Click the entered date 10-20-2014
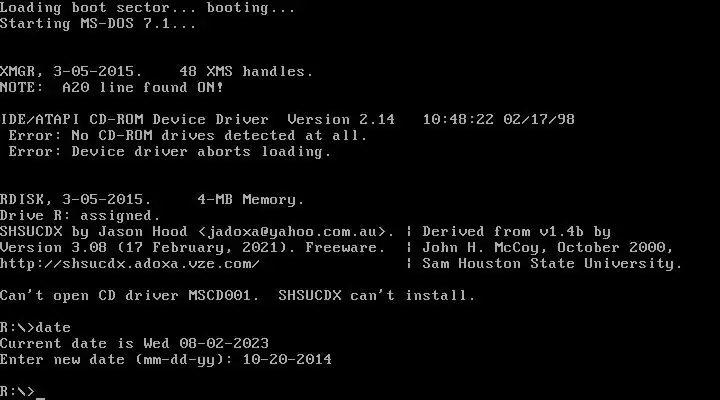Viewport: 720px width, 400px height. click(x=287, y=360)
